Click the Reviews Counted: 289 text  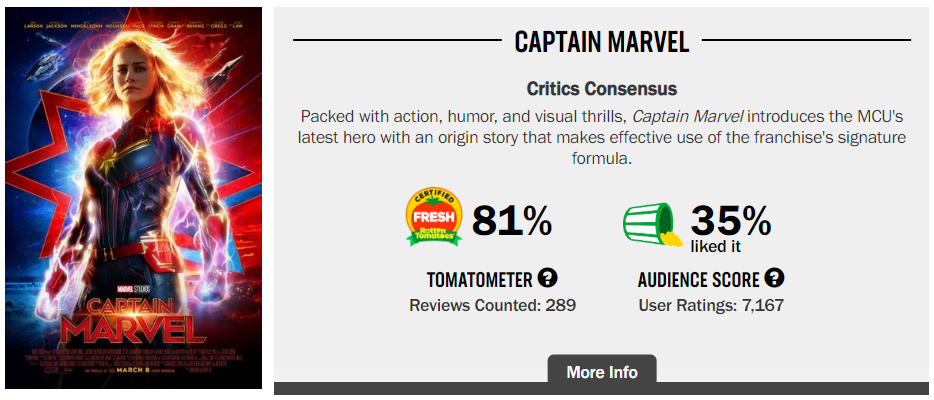[x=493, y=306]
